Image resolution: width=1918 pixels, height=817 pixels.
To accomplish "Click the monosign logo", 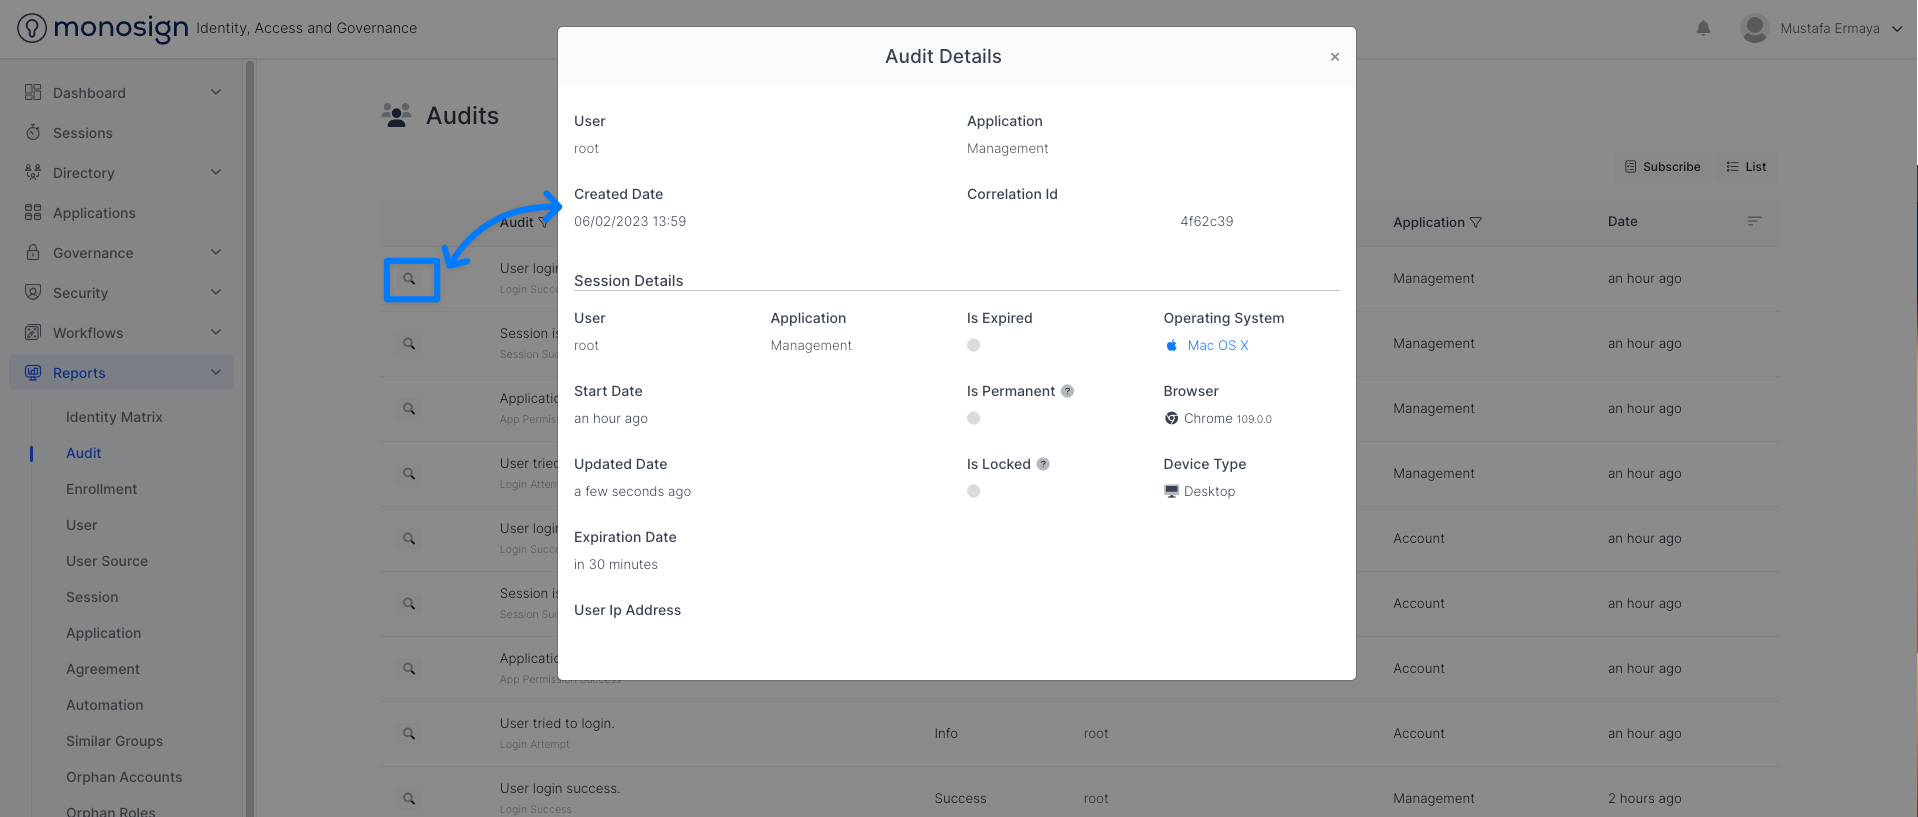I will (102, 28).
